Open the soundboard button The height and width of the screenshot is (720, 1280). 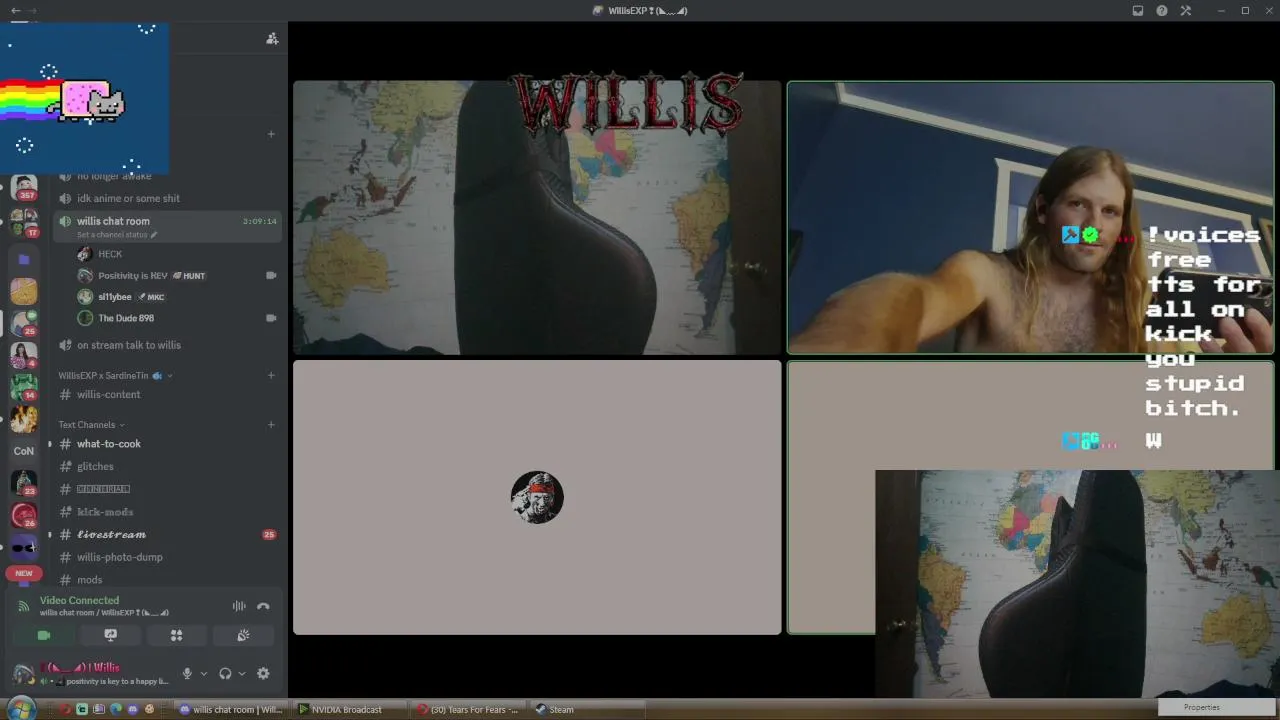(x=243, y=635)
